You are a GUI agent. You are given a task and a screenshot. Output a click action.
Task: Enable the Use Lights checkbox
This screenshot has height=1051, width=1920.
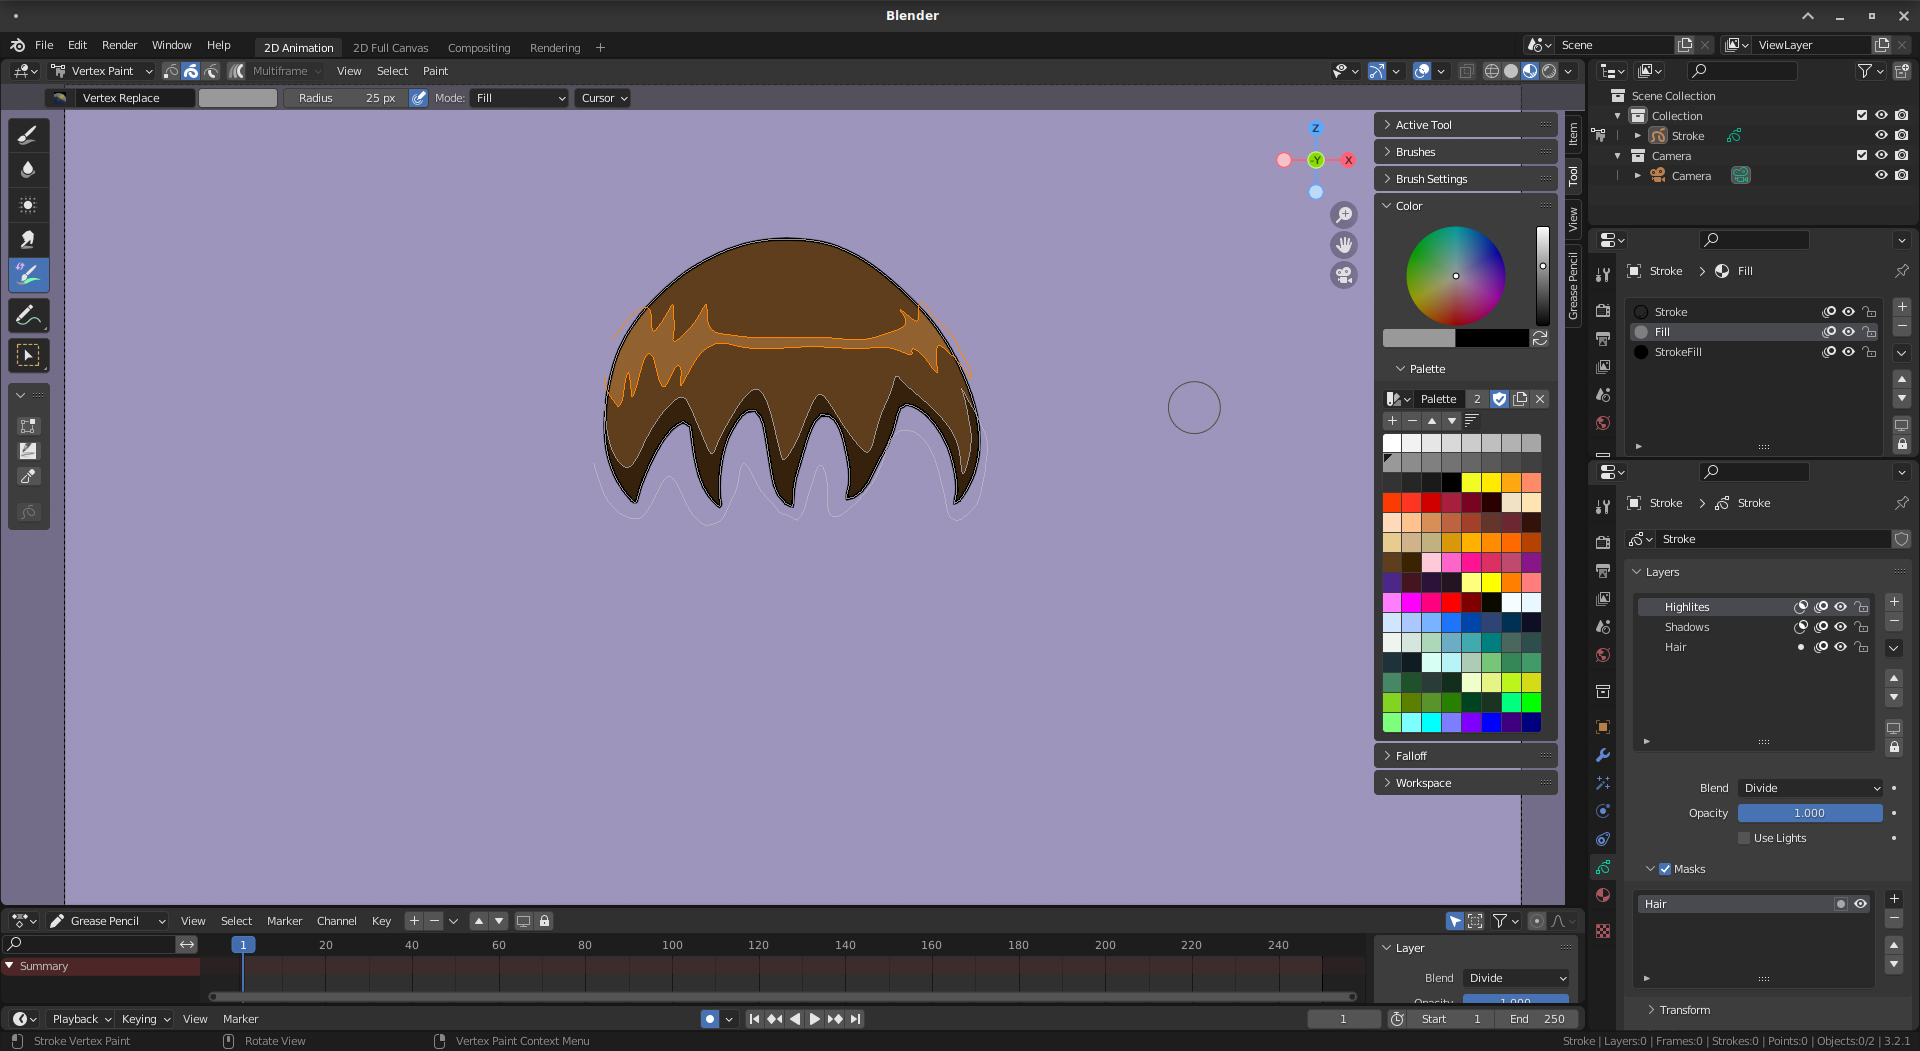[1744, 838]
